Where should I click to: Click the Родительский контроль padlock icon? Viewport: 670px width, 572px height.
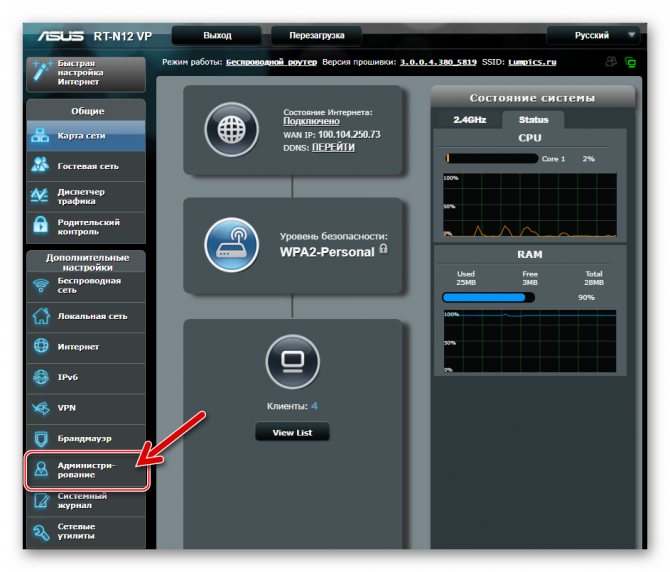[41, 226]
